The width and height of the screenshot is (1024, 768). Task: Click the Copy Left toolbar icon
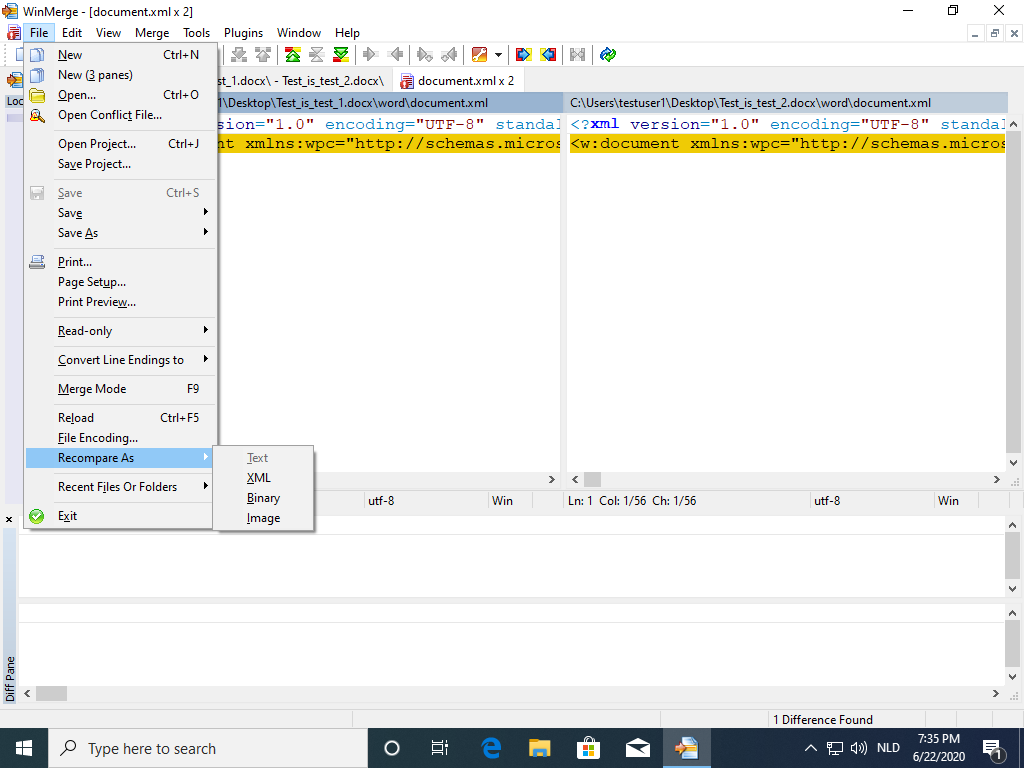[394, 55]
